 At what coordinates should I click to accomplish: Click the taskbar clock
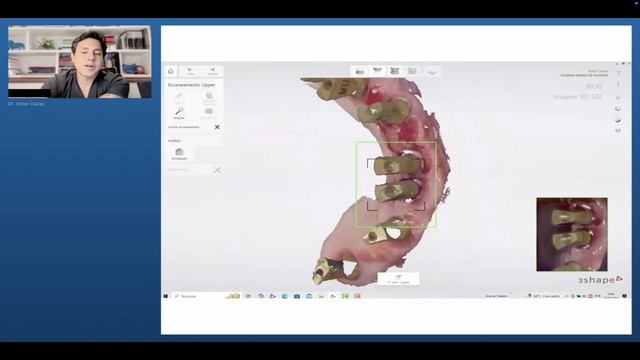point(611,296)
